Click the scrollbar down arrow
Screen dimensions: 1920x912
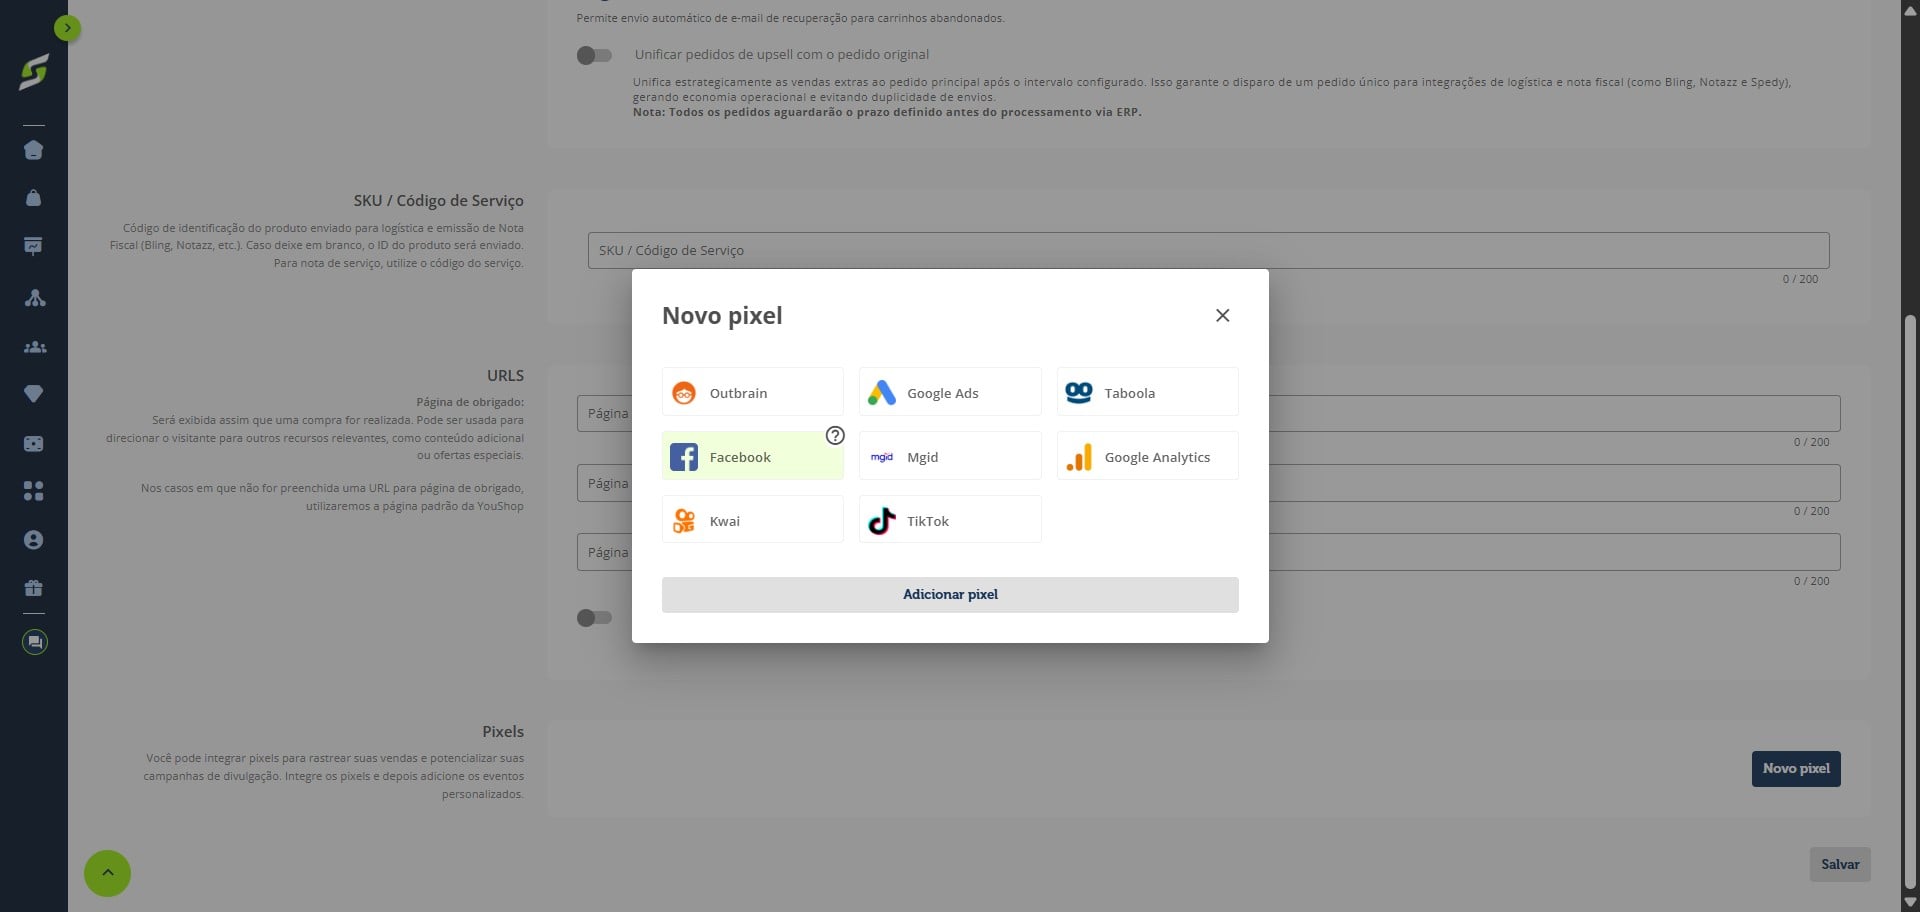[x=1910, y=903]
